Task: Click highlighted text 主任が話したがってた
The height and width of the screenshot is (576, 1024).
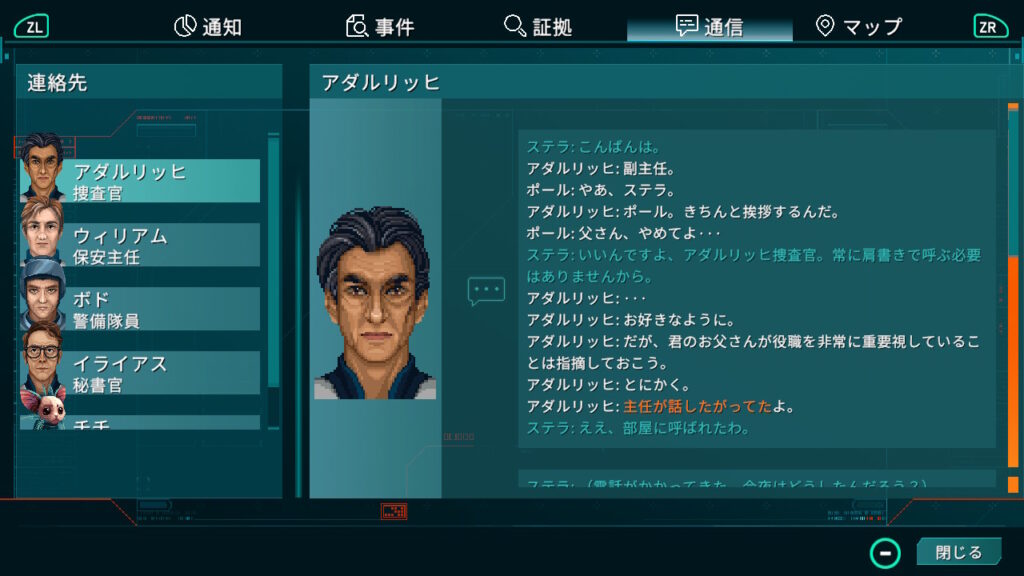Action: click(x=697, y=406)
